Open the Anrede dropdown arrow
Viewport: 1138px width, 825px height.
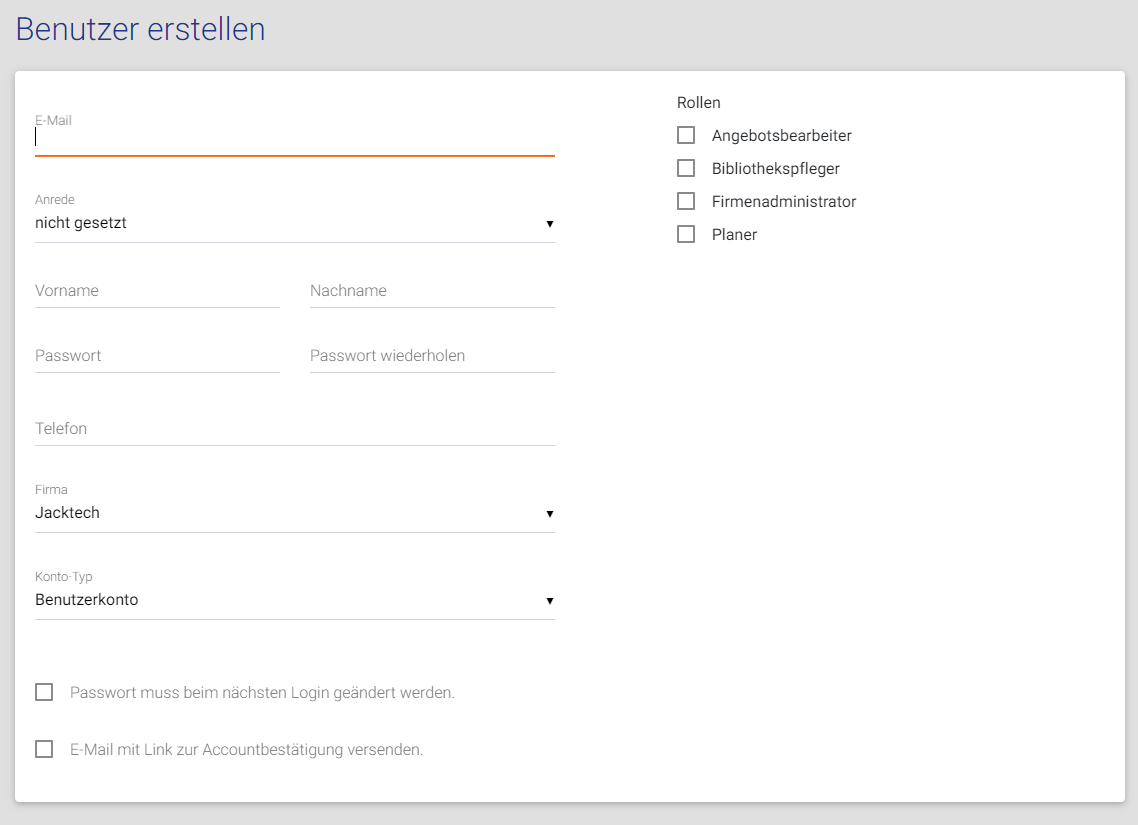[x=549, y=224]
